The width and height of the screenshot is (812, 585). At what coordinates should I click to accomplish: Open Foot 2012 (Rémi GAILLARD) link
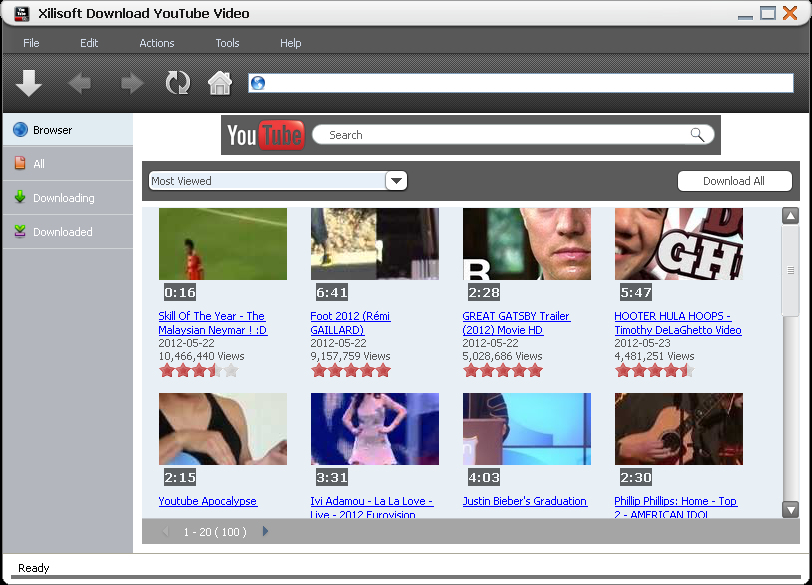click(x=350, y=323)
